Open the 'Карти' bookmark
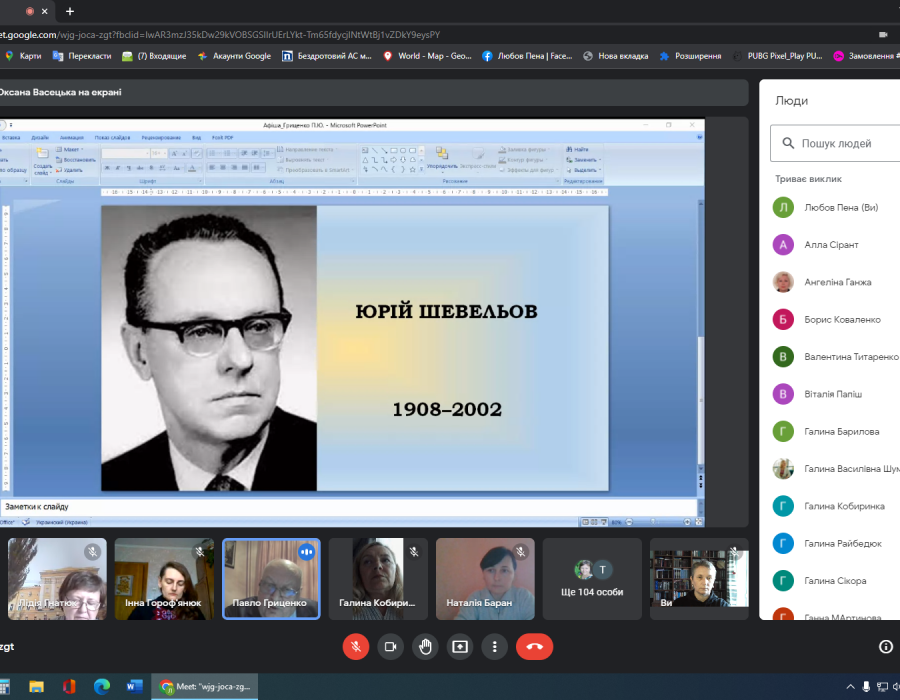900x700 pixels. [24, 56]
